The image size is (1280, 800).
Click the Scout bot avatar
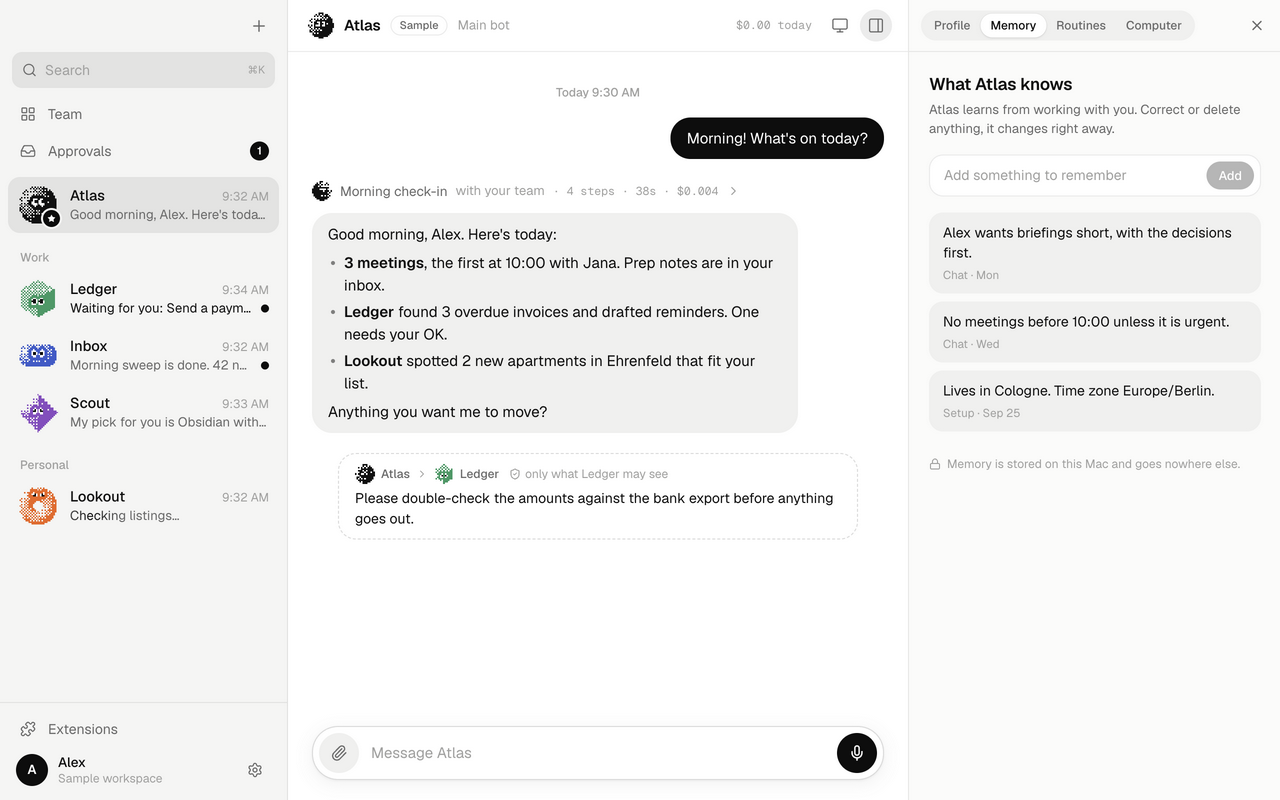click(38, 412)
